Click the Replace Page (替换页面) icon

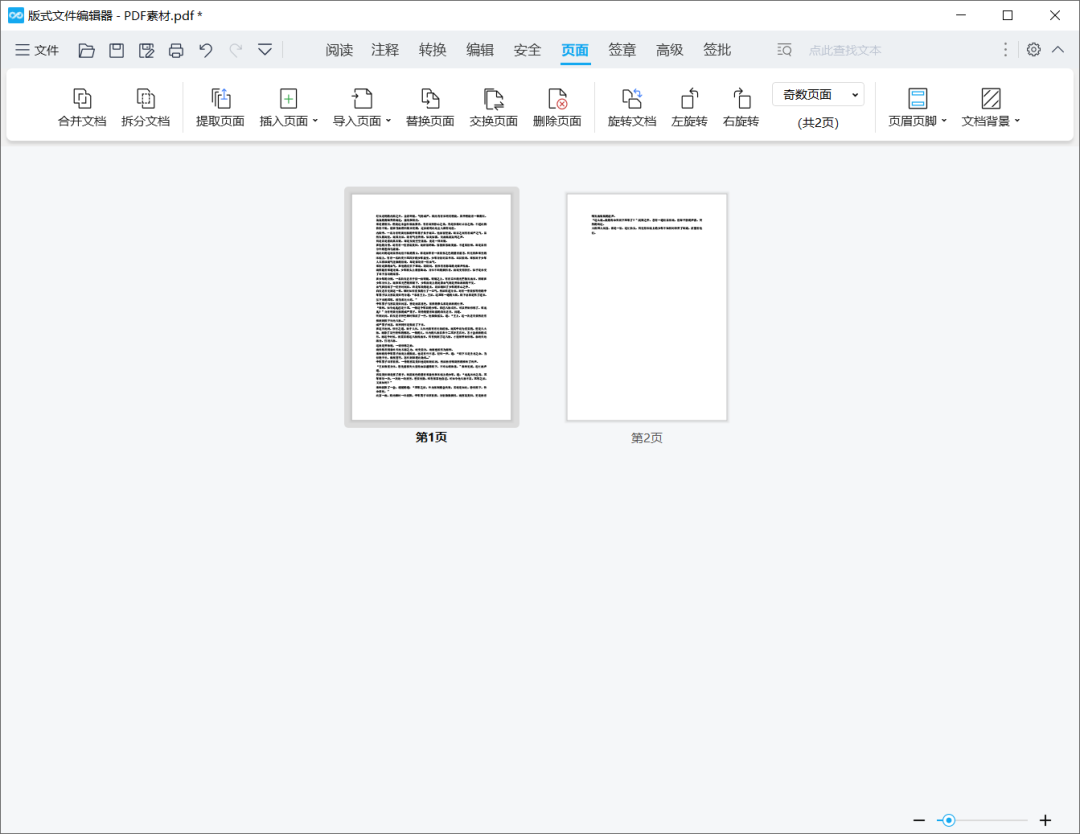click(x=430, y=99)
